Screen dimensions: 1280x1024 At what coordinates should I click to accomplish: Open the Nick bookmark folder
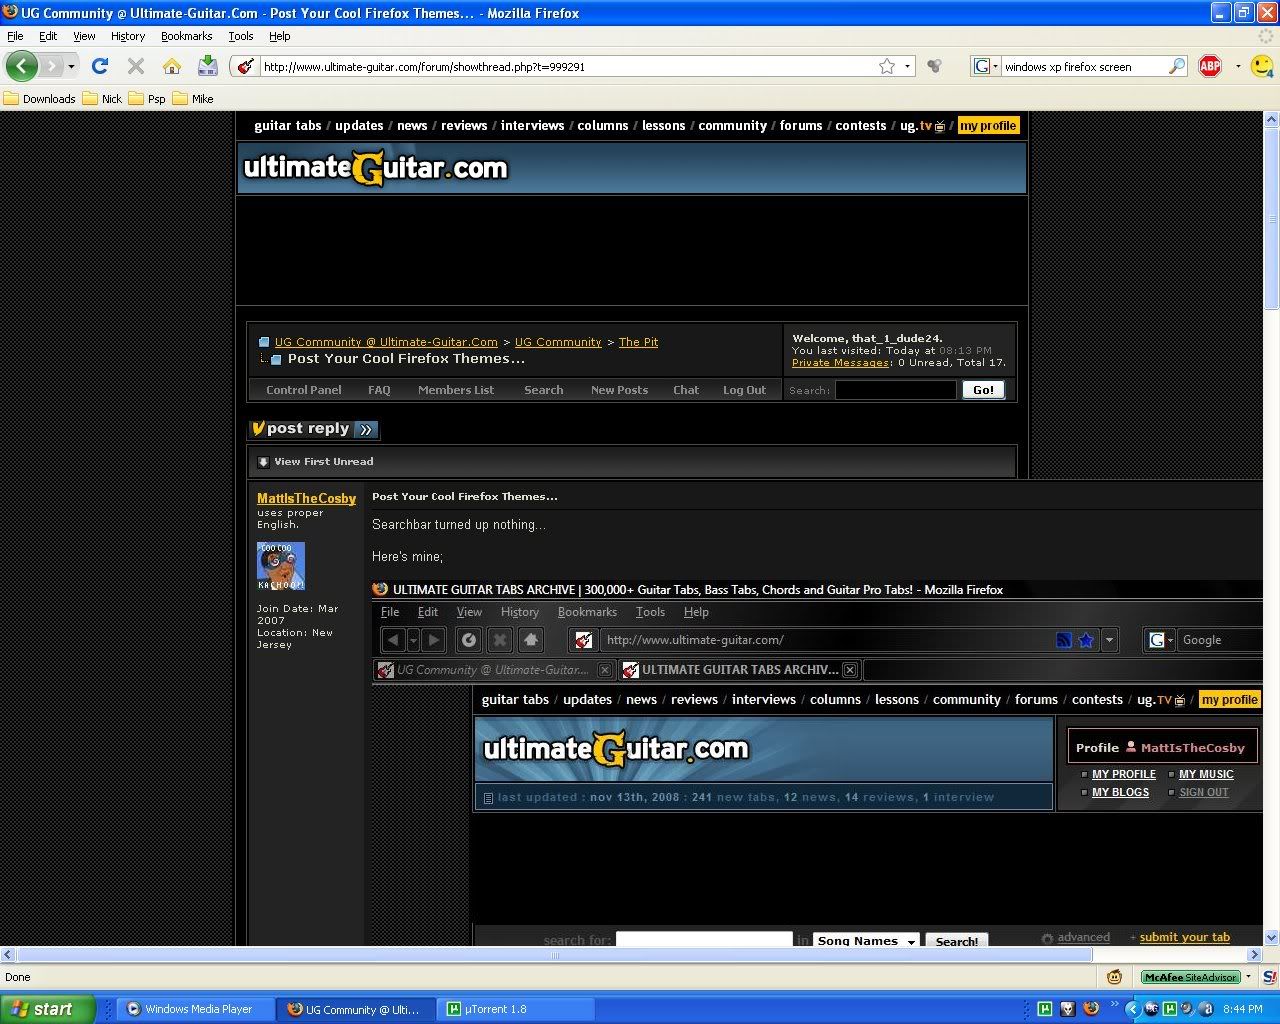(x=102, y=98)
